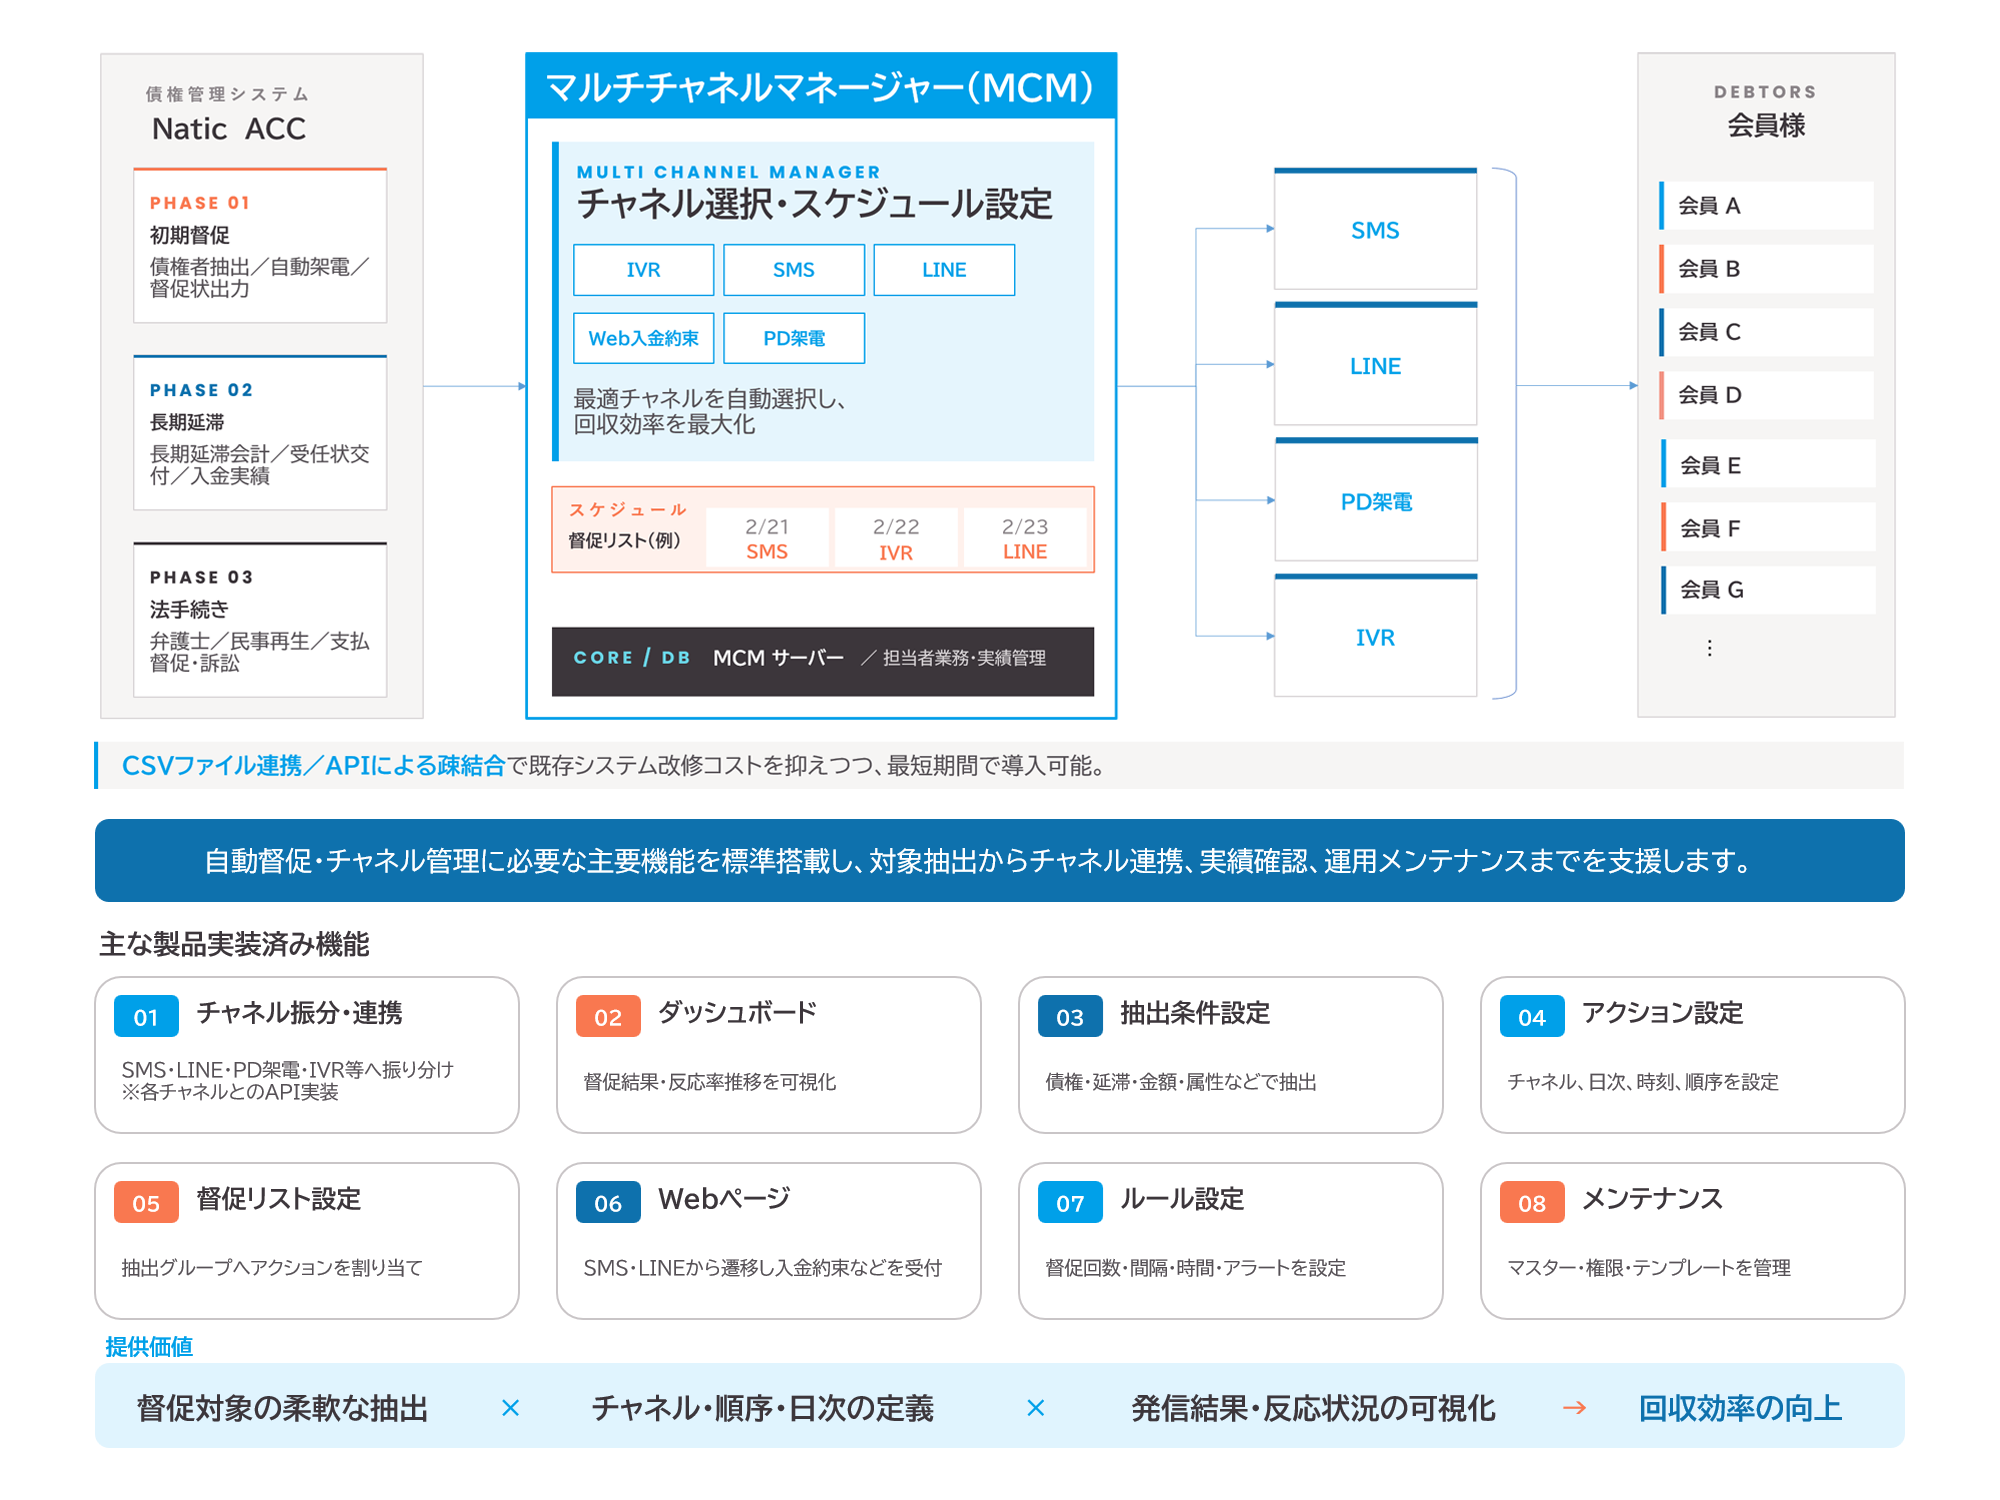Click the 04 badge for アクション設定

[1532, 1017]
